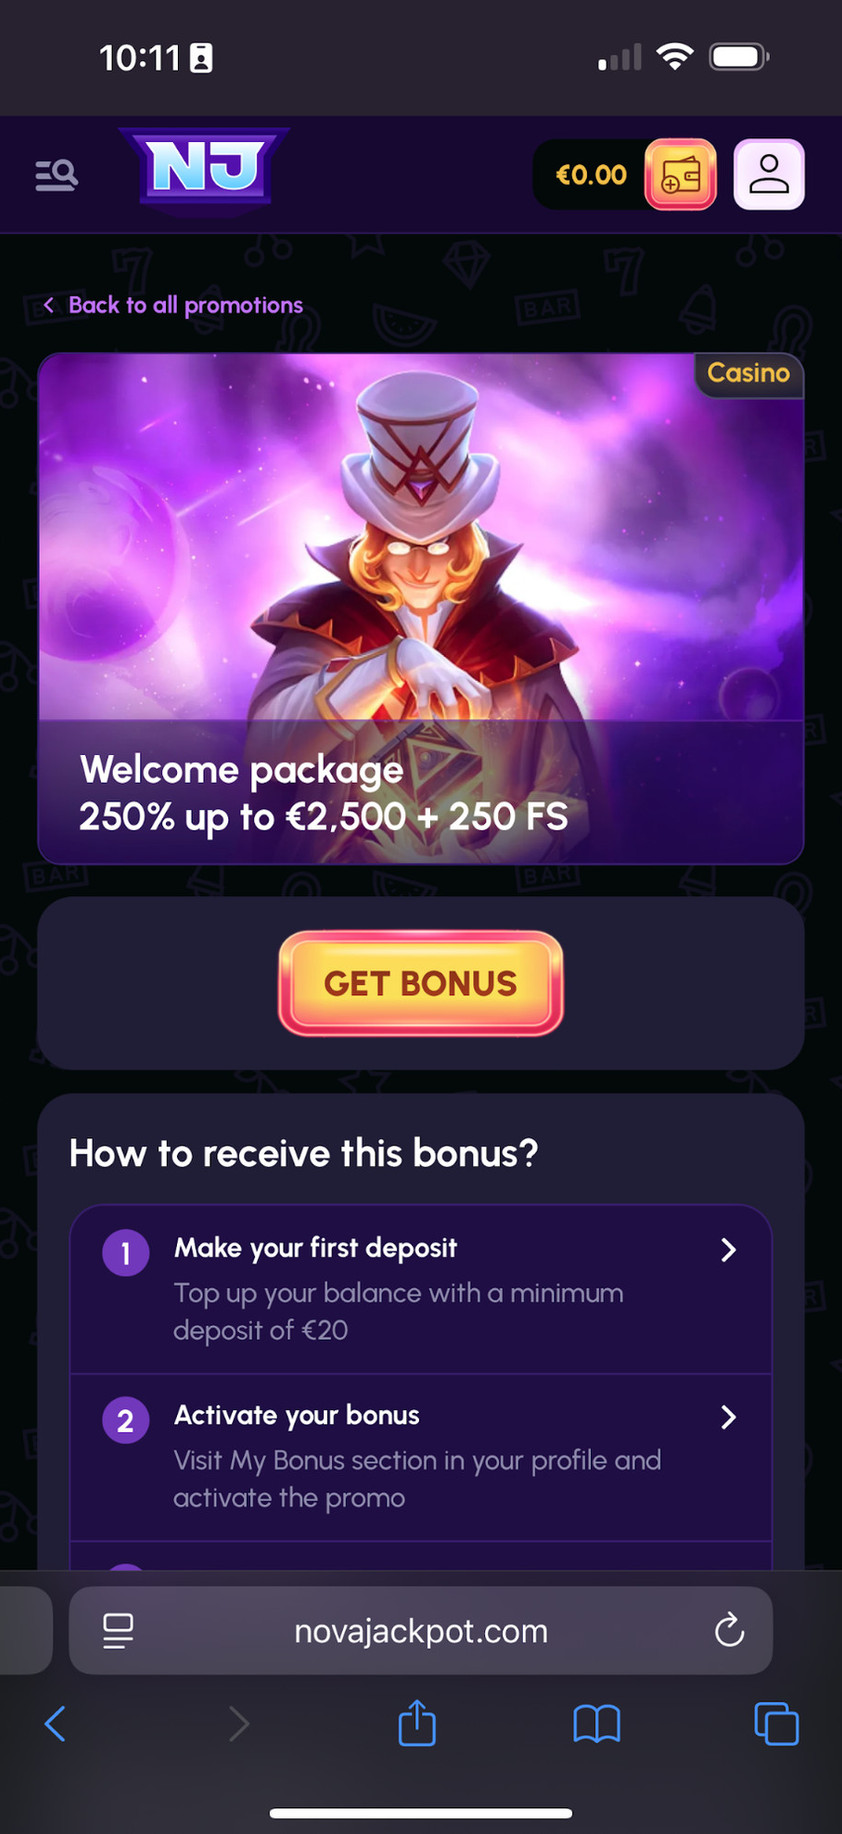842x1834 pixels.
Task: Go back to all promotions
Action: click(x=173, y=305)
